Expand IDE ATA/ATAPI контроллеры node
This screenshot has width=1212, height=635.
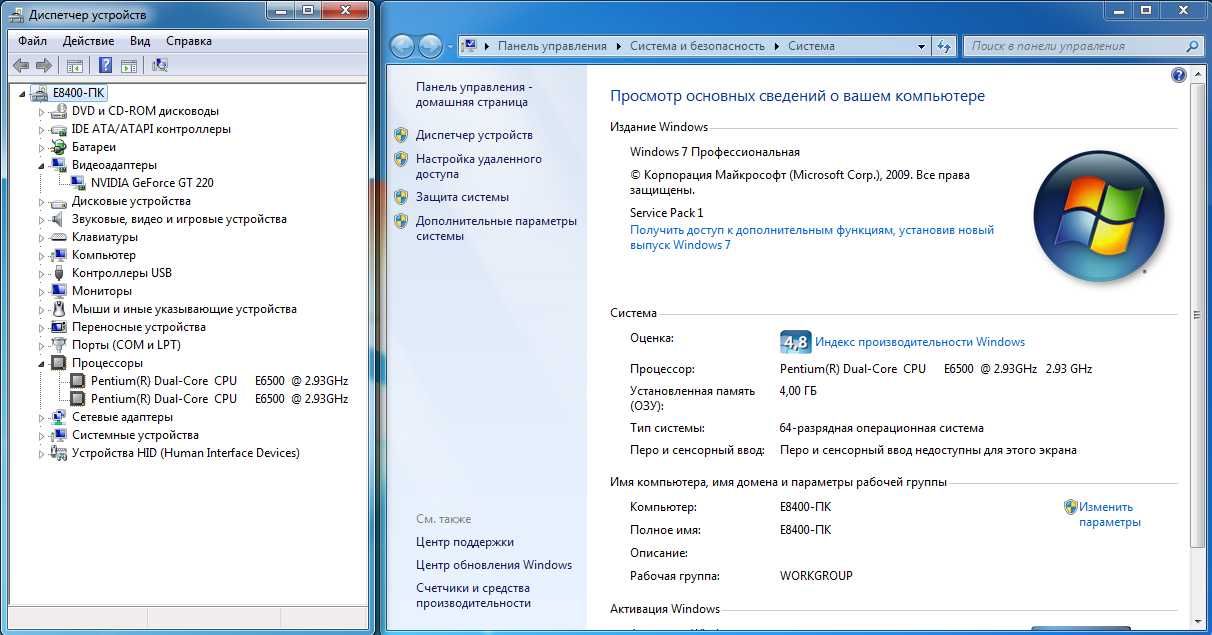(x=42, y=129)
